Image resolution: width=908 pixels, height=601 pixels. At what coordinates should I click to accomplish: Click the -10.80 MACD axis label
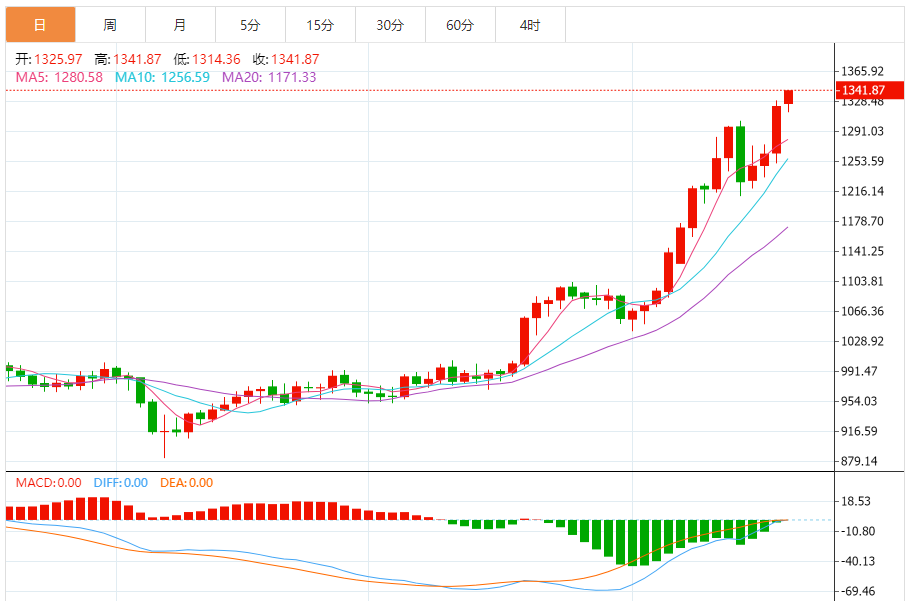pos(858,532)
